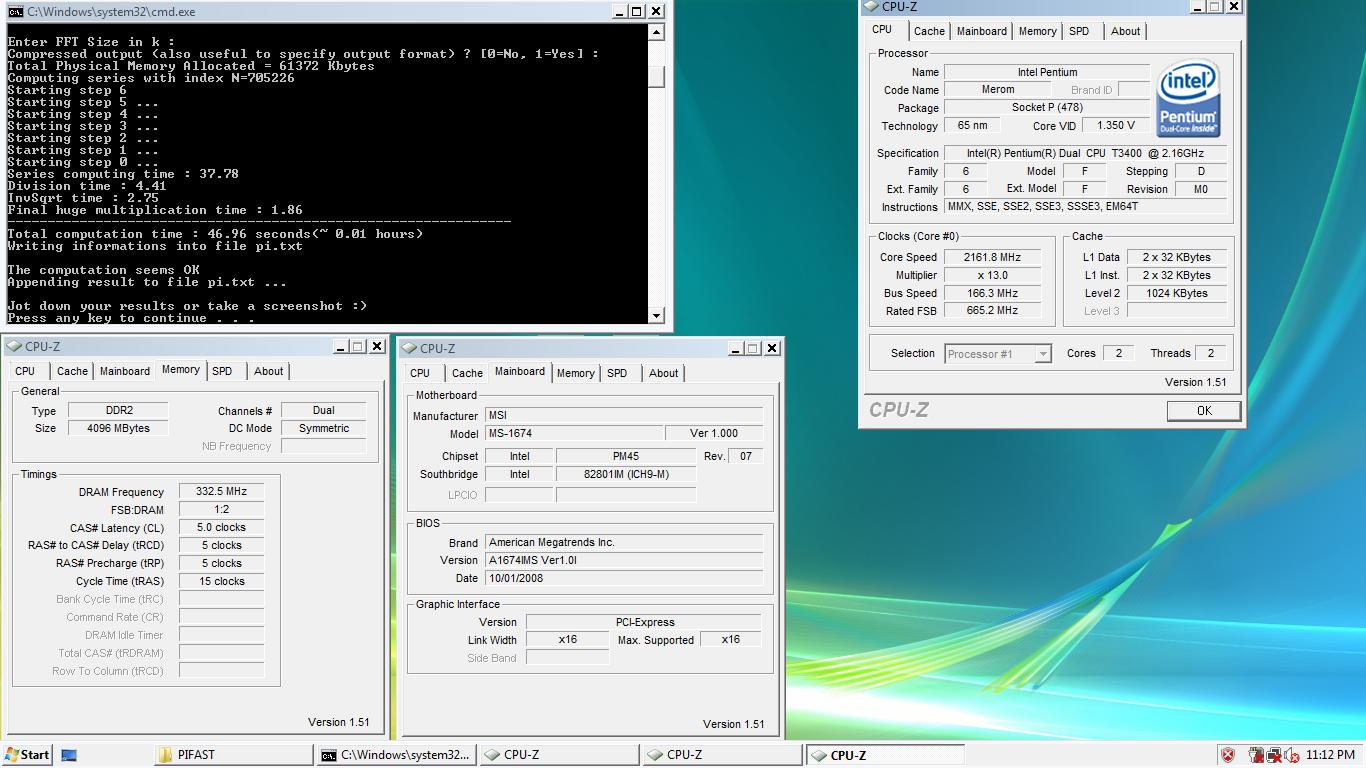Click the Core VID value '1.350 V'

1116,125
